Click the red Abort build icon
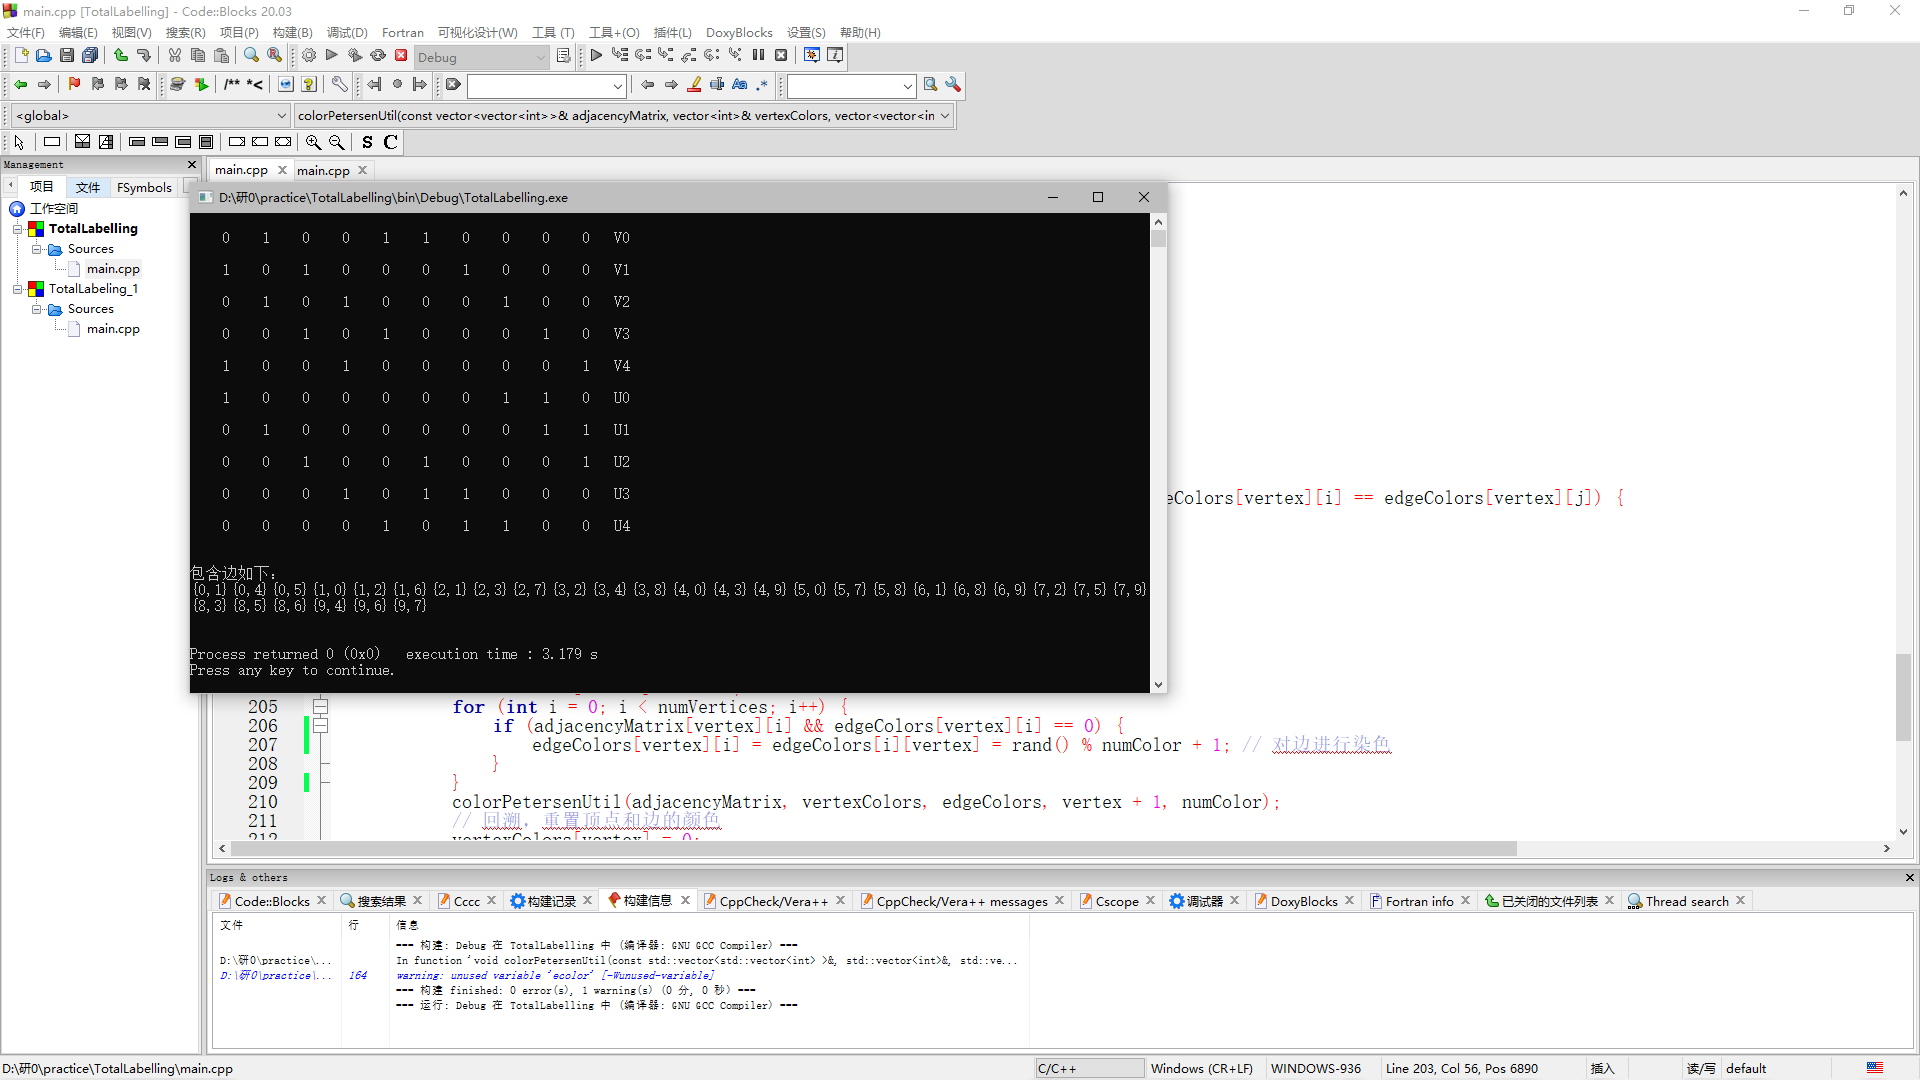Screen dimensions: 1920x1080 (401, 56)
